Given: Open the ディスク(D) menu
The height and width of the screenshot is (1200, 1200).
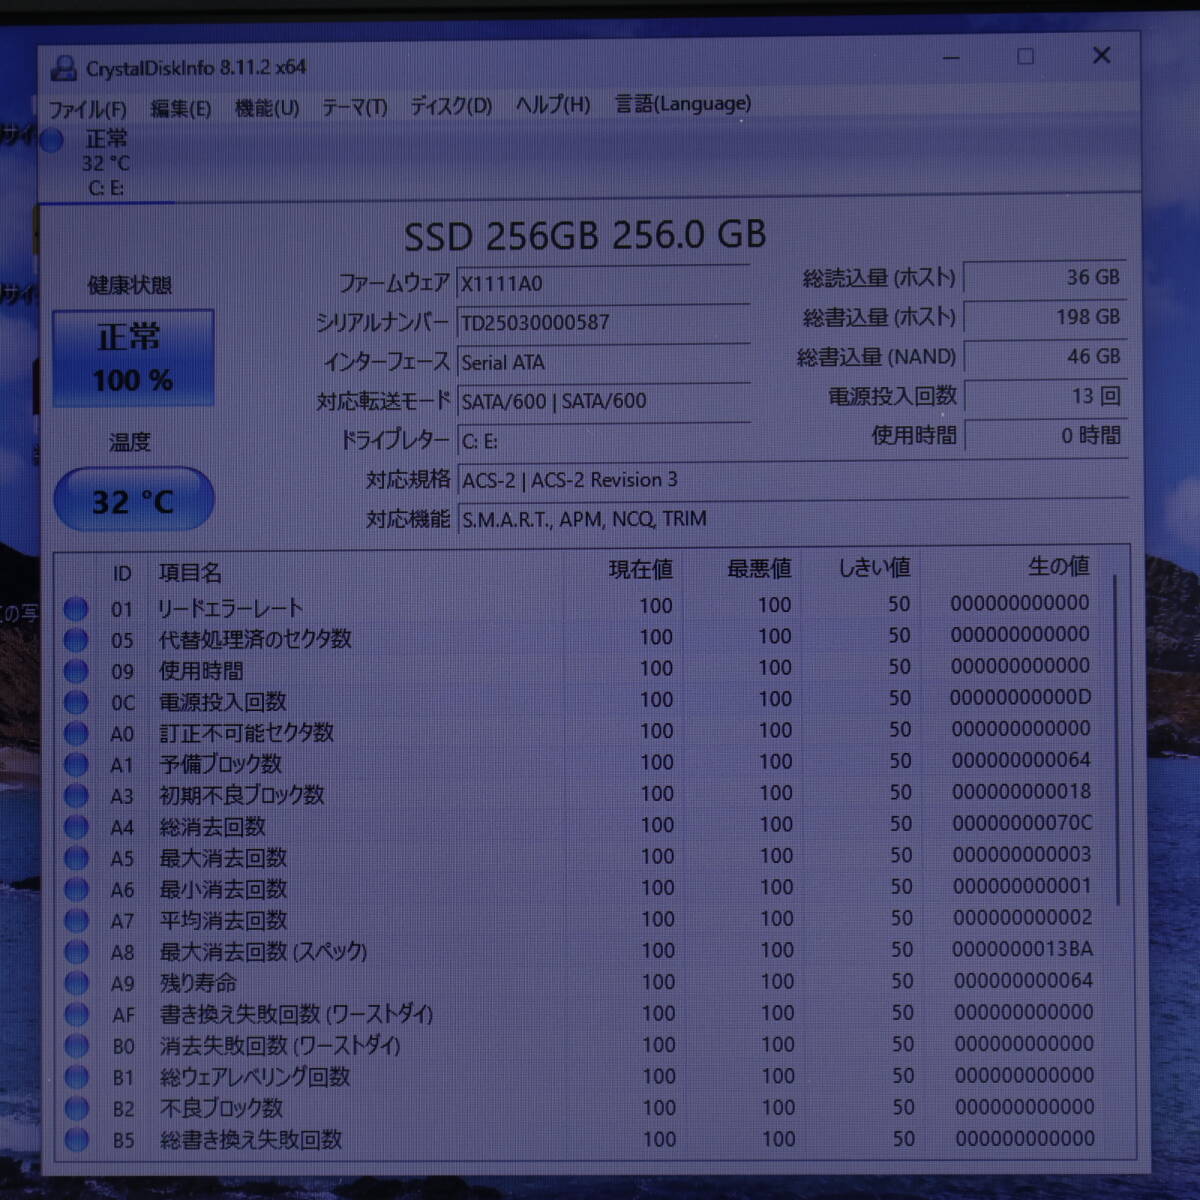Looking at the screenshot, I should (x=451, y=105).
